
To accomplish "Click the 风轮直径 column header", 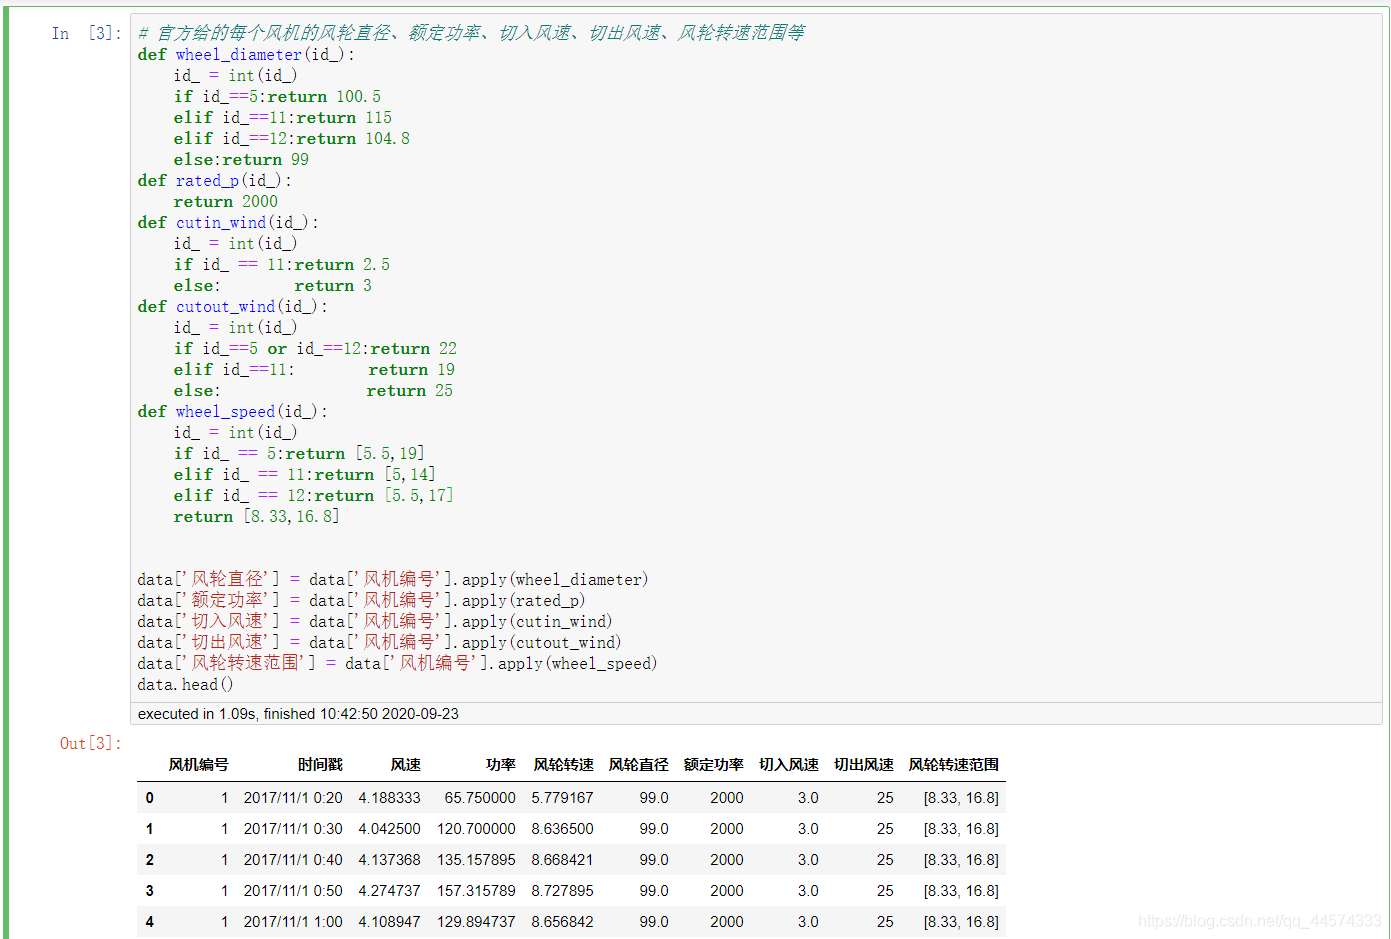I will coord(638,765).
